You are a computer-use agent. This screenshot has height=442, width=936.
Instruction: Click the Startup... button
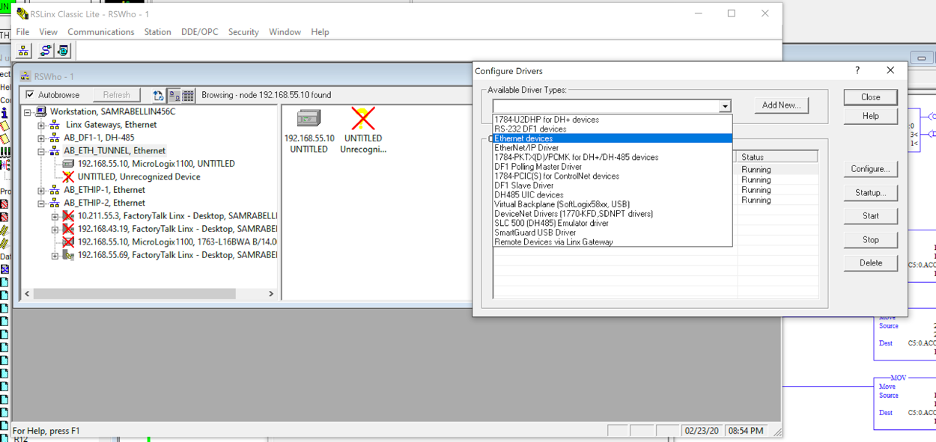point(871,193)
